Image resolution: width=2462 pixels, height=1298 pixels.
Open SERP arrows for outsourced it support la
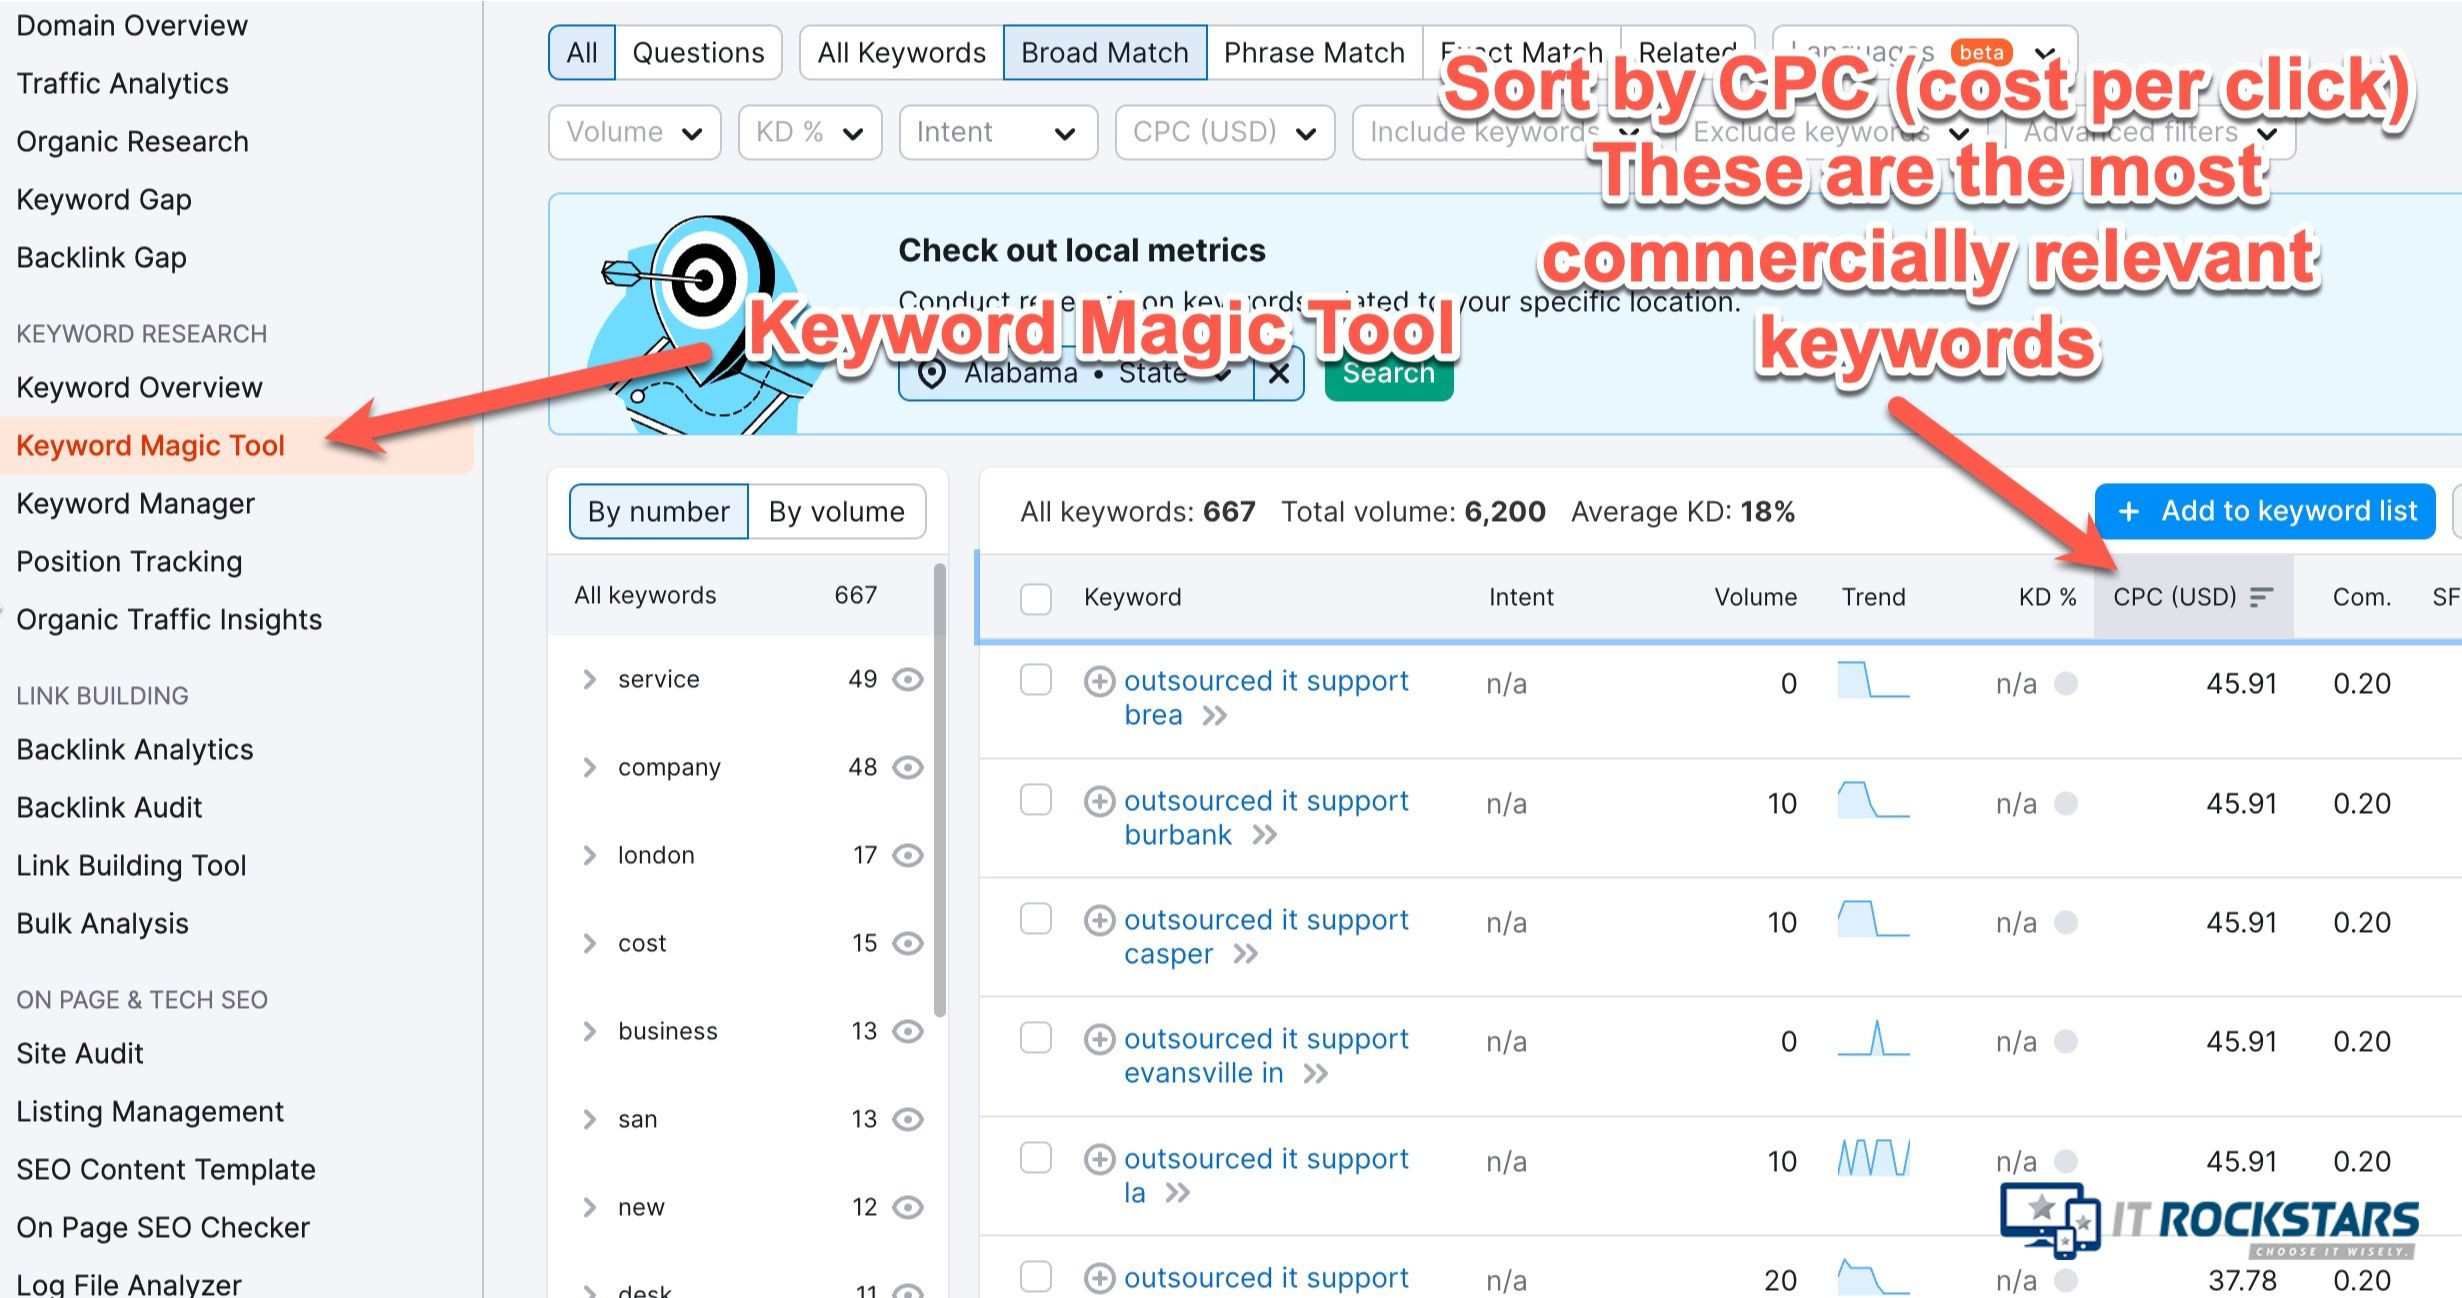click(1178, 1193)
